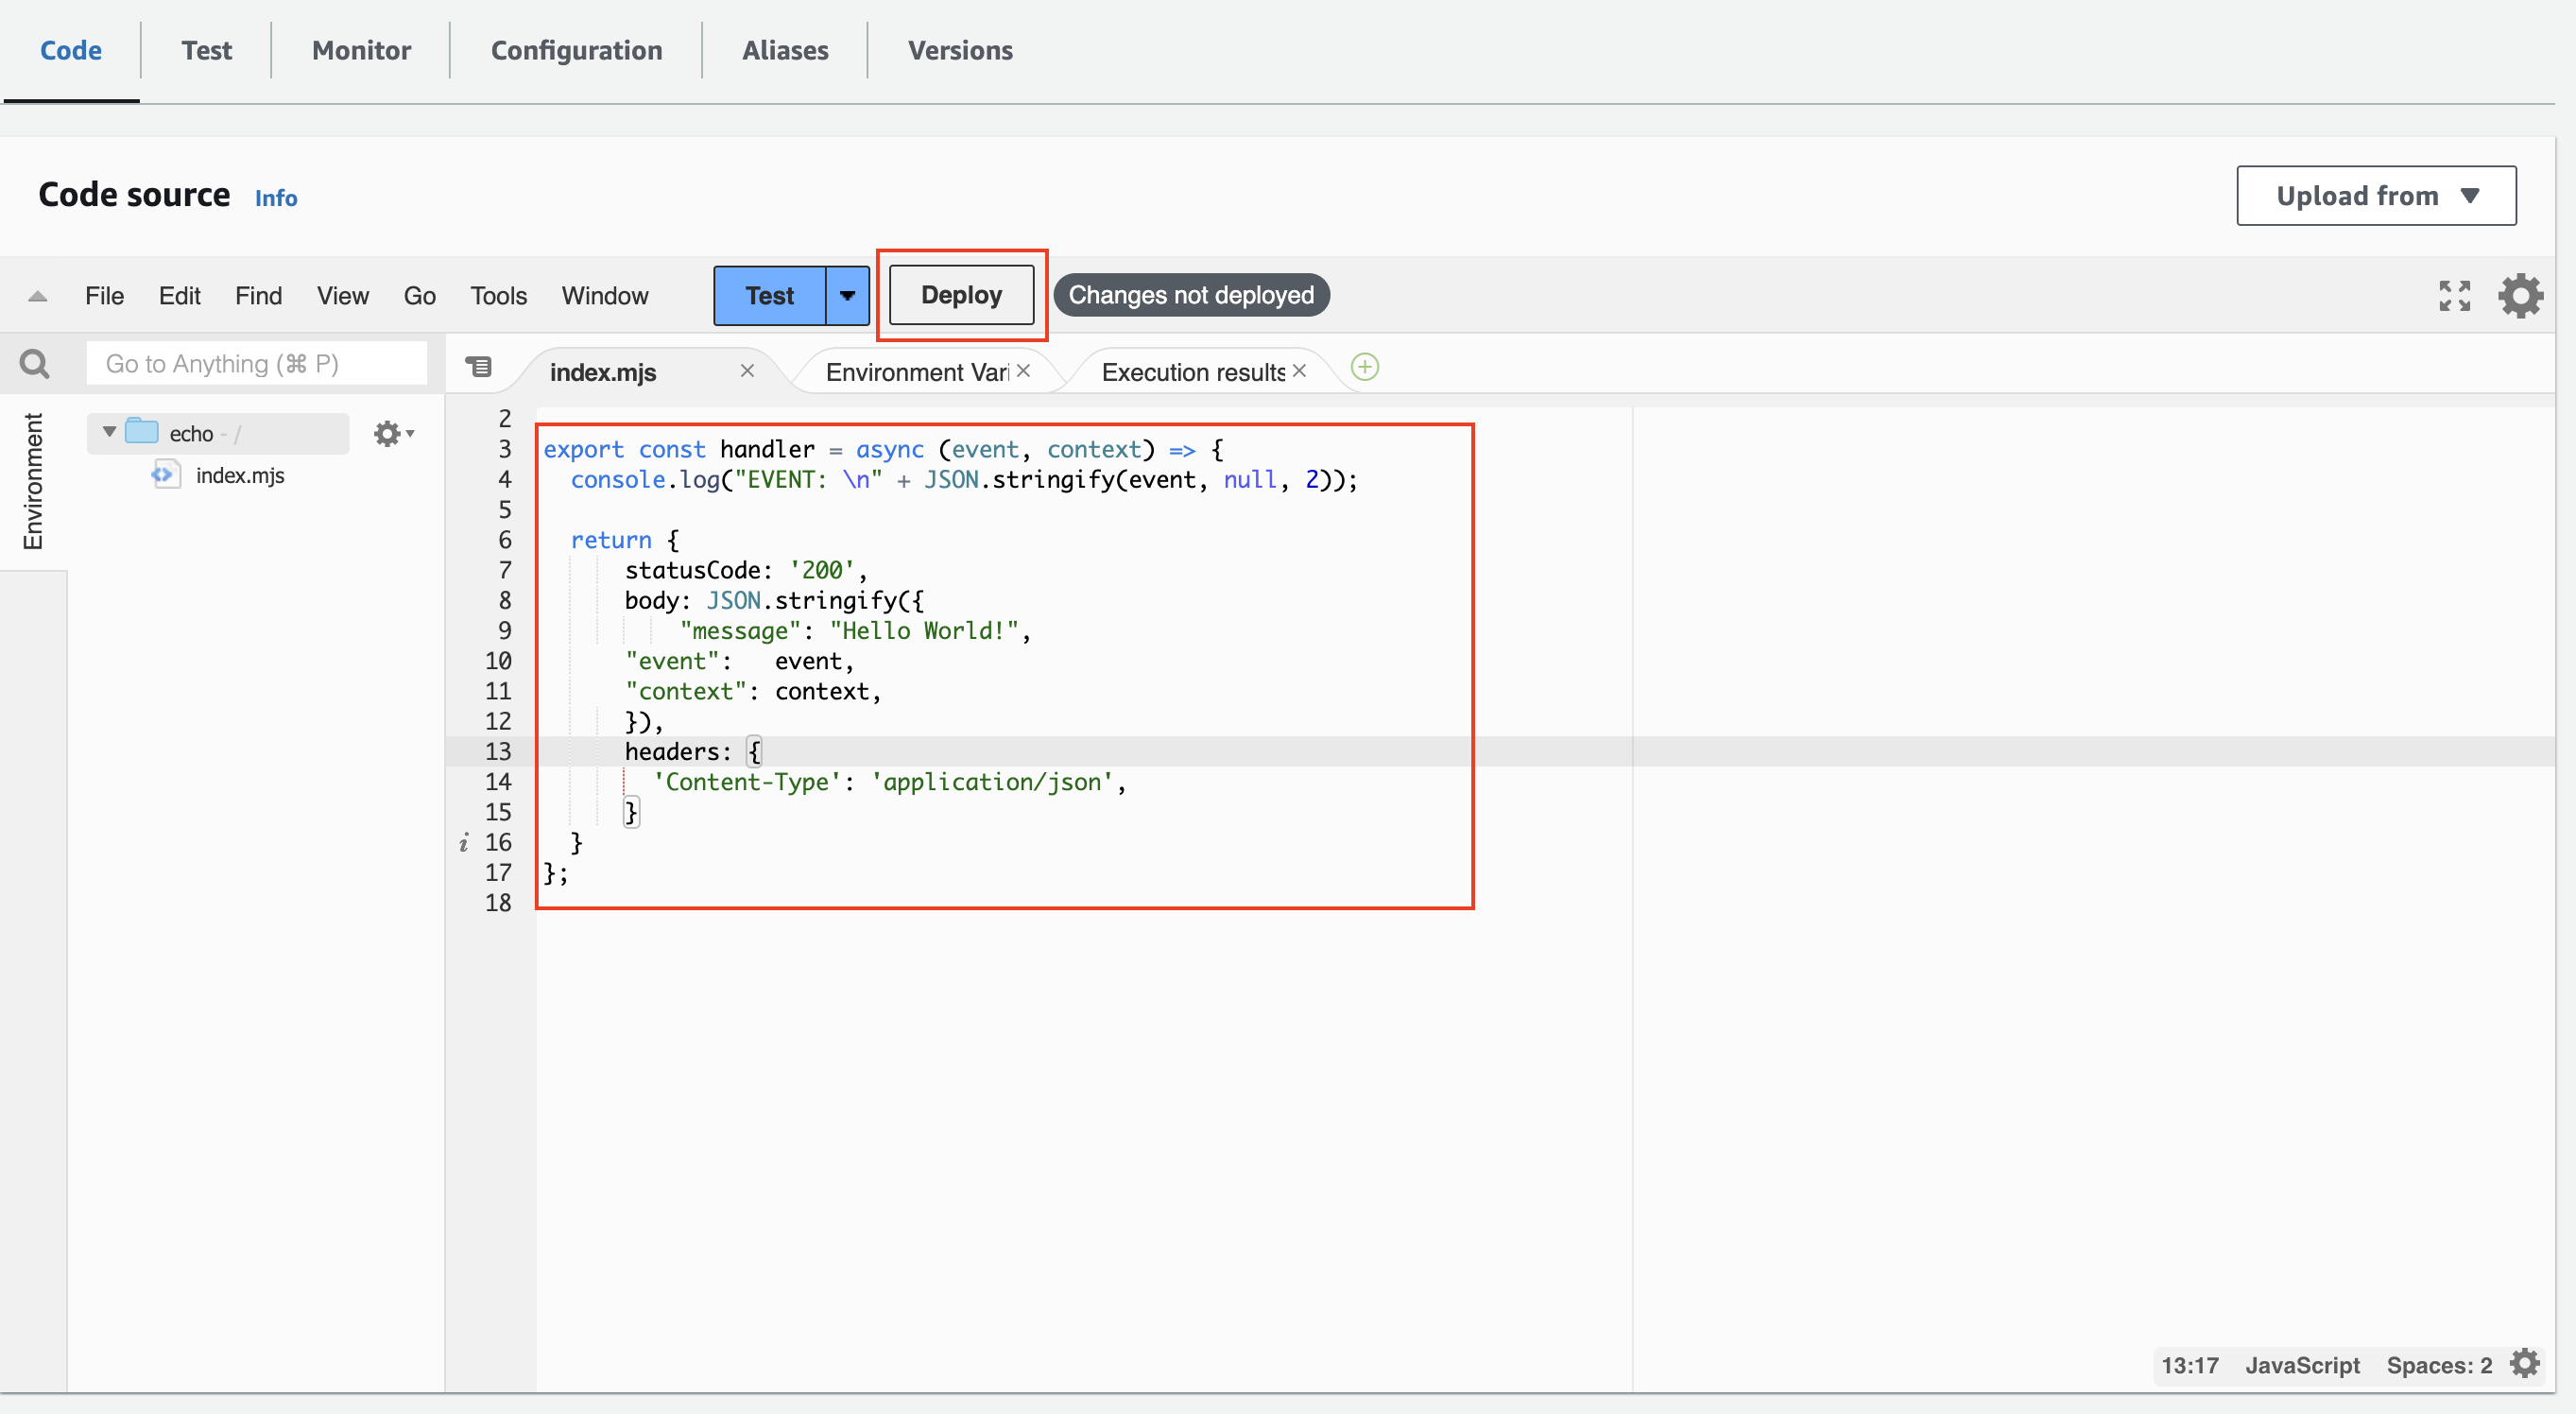Open the Tools menu
Screen dimensions: 2576x1414
click(498, 296)
